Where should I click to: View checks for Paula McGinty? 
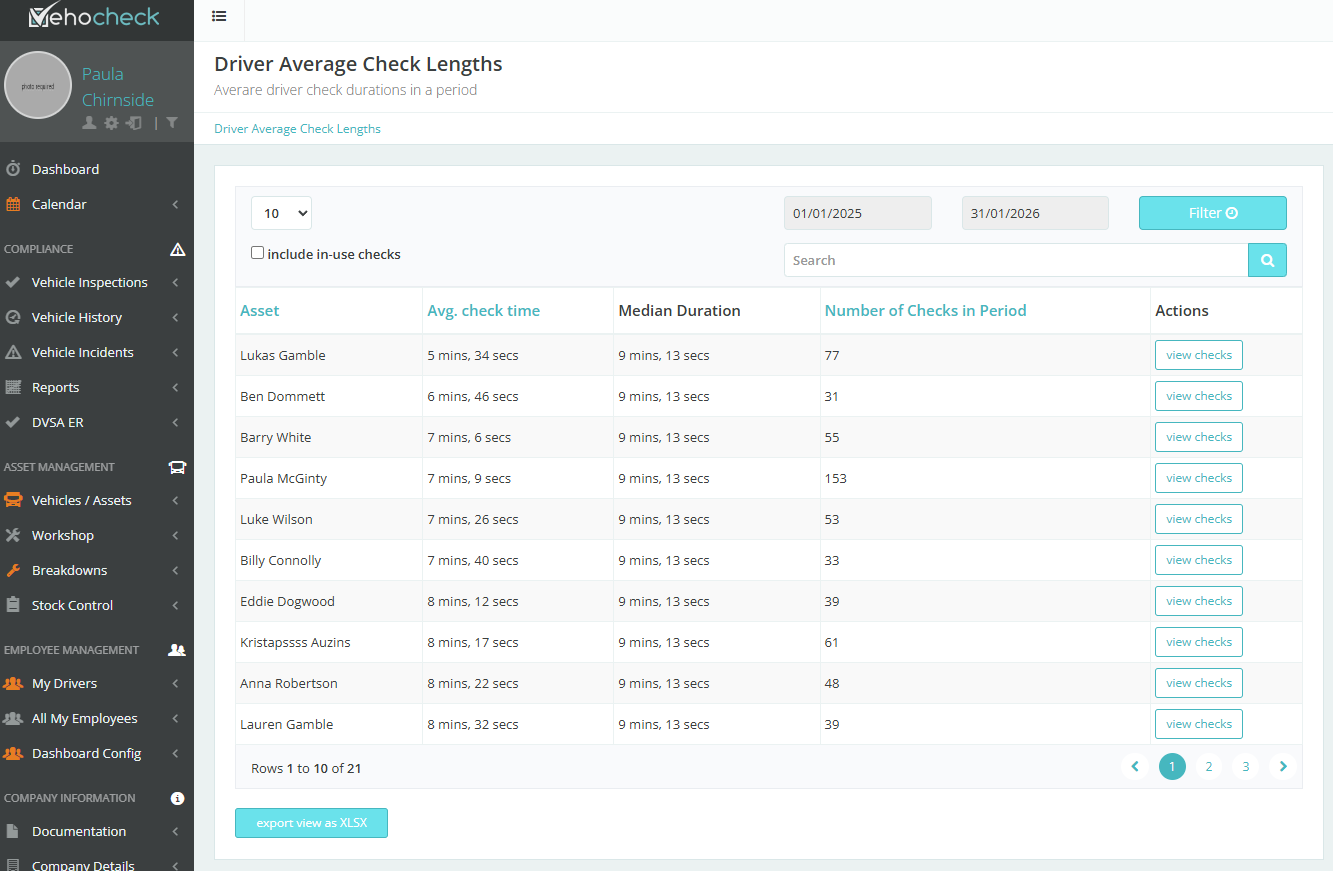(1199, 478)
